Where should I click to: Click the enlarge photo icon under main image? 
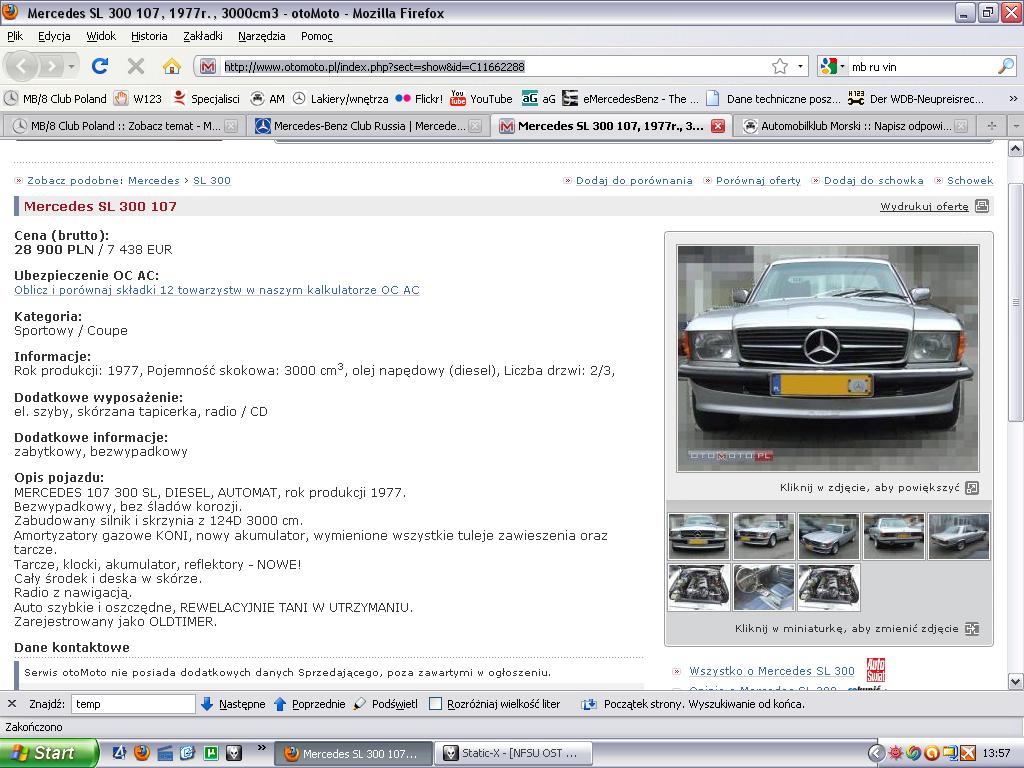[972, 488]
